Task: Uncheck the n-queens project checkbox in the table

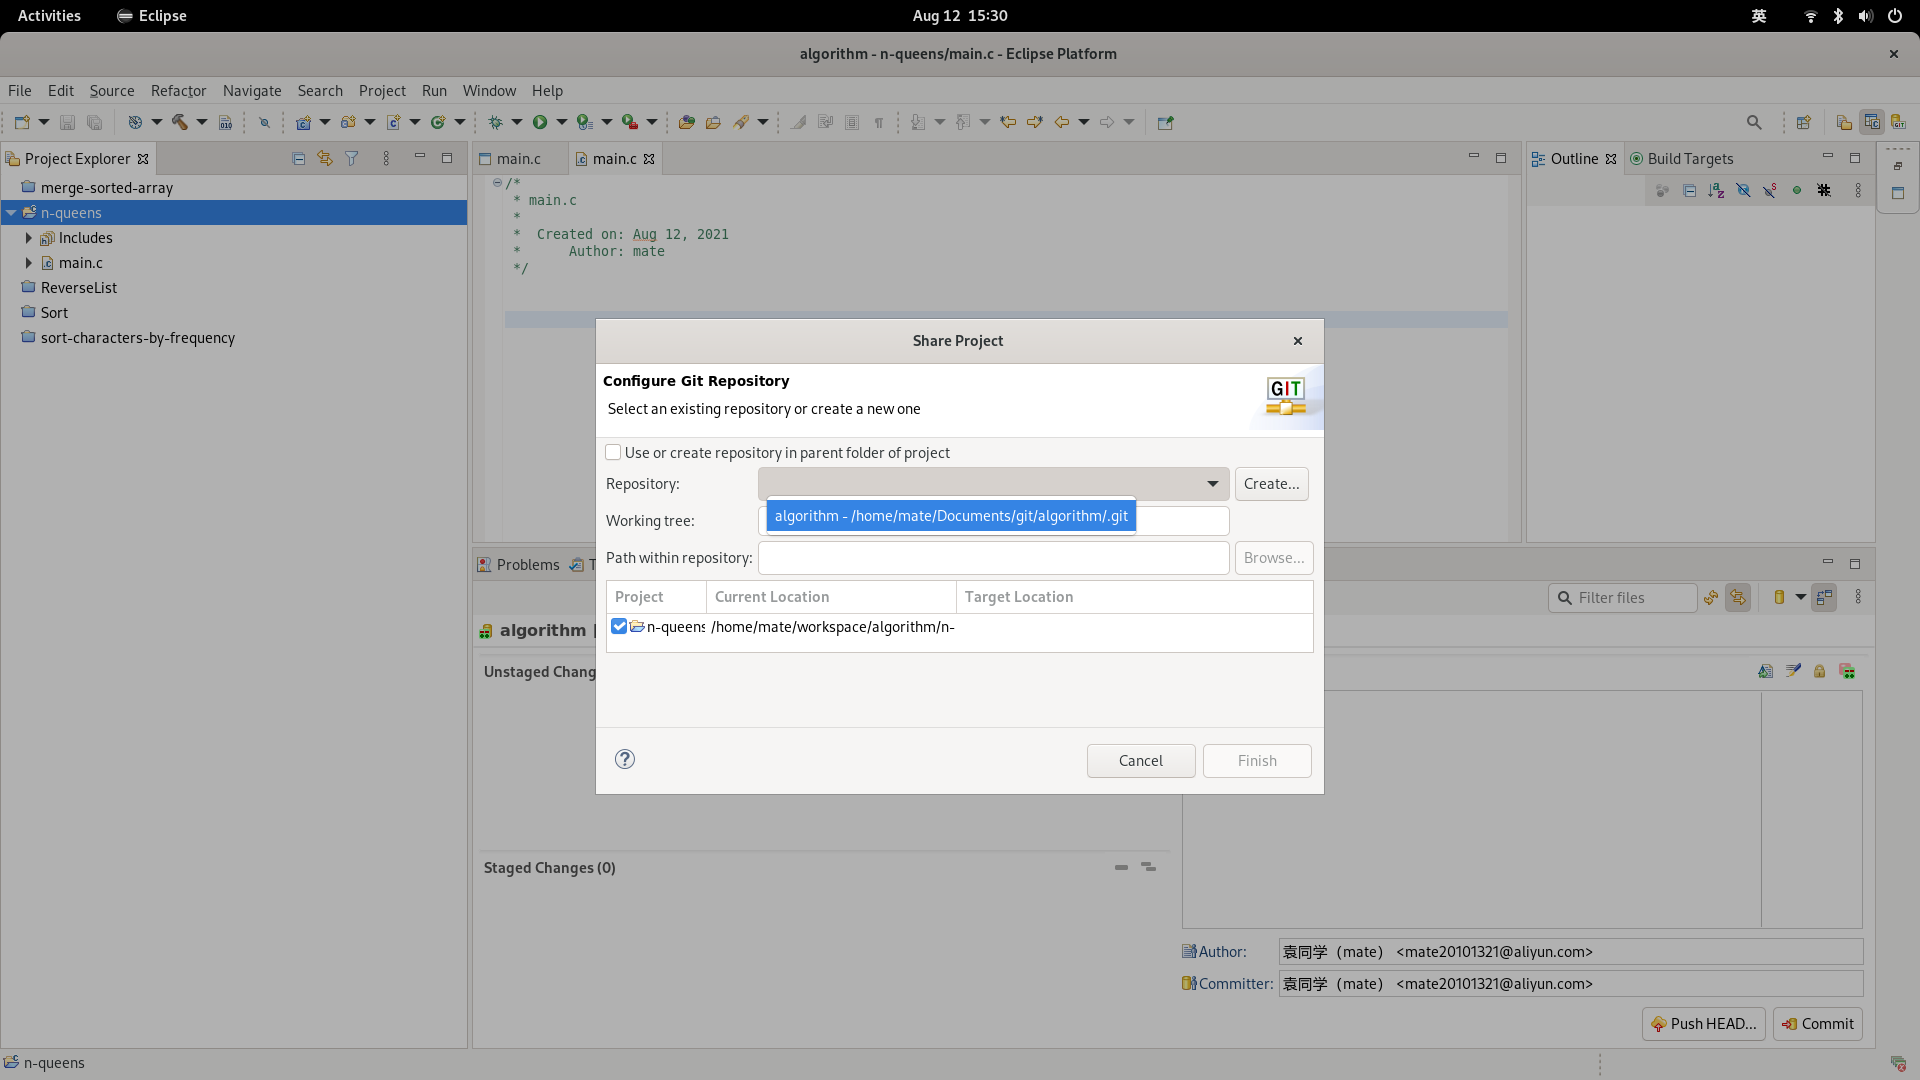Action: pos(619,626)
